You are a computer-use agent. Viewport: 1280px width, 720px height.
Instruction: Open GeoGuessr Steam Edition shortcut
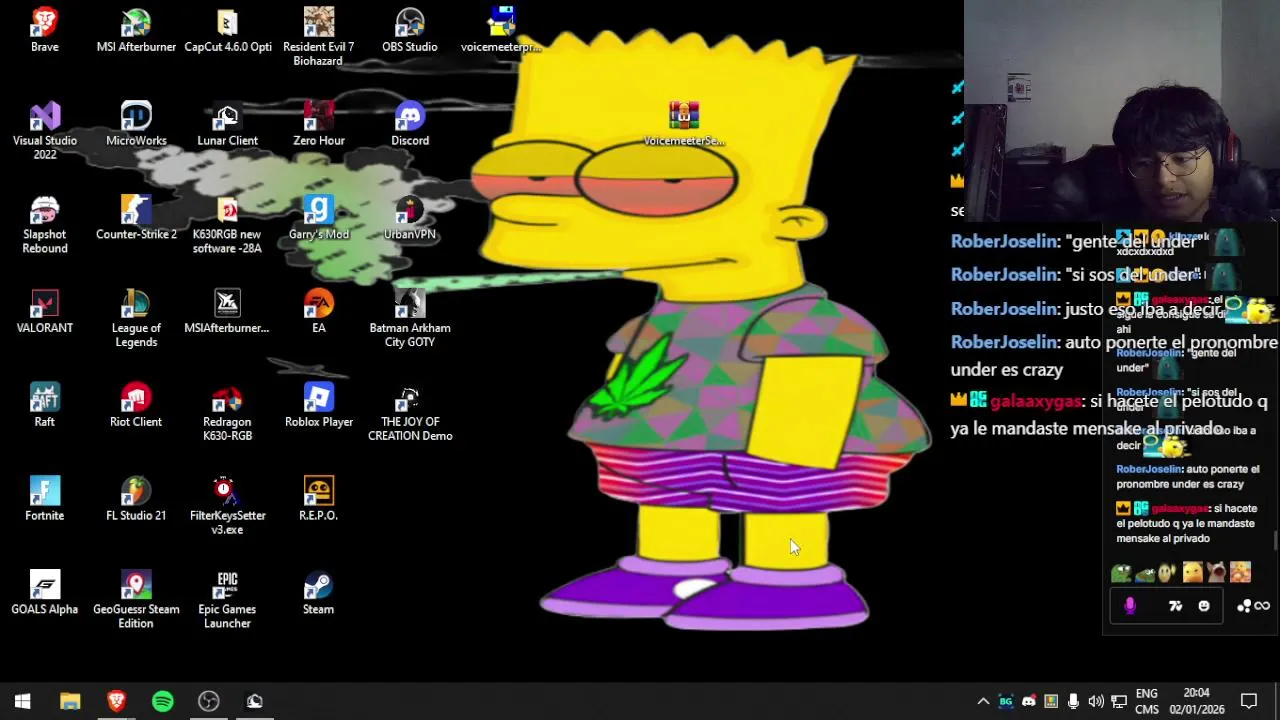136,599
